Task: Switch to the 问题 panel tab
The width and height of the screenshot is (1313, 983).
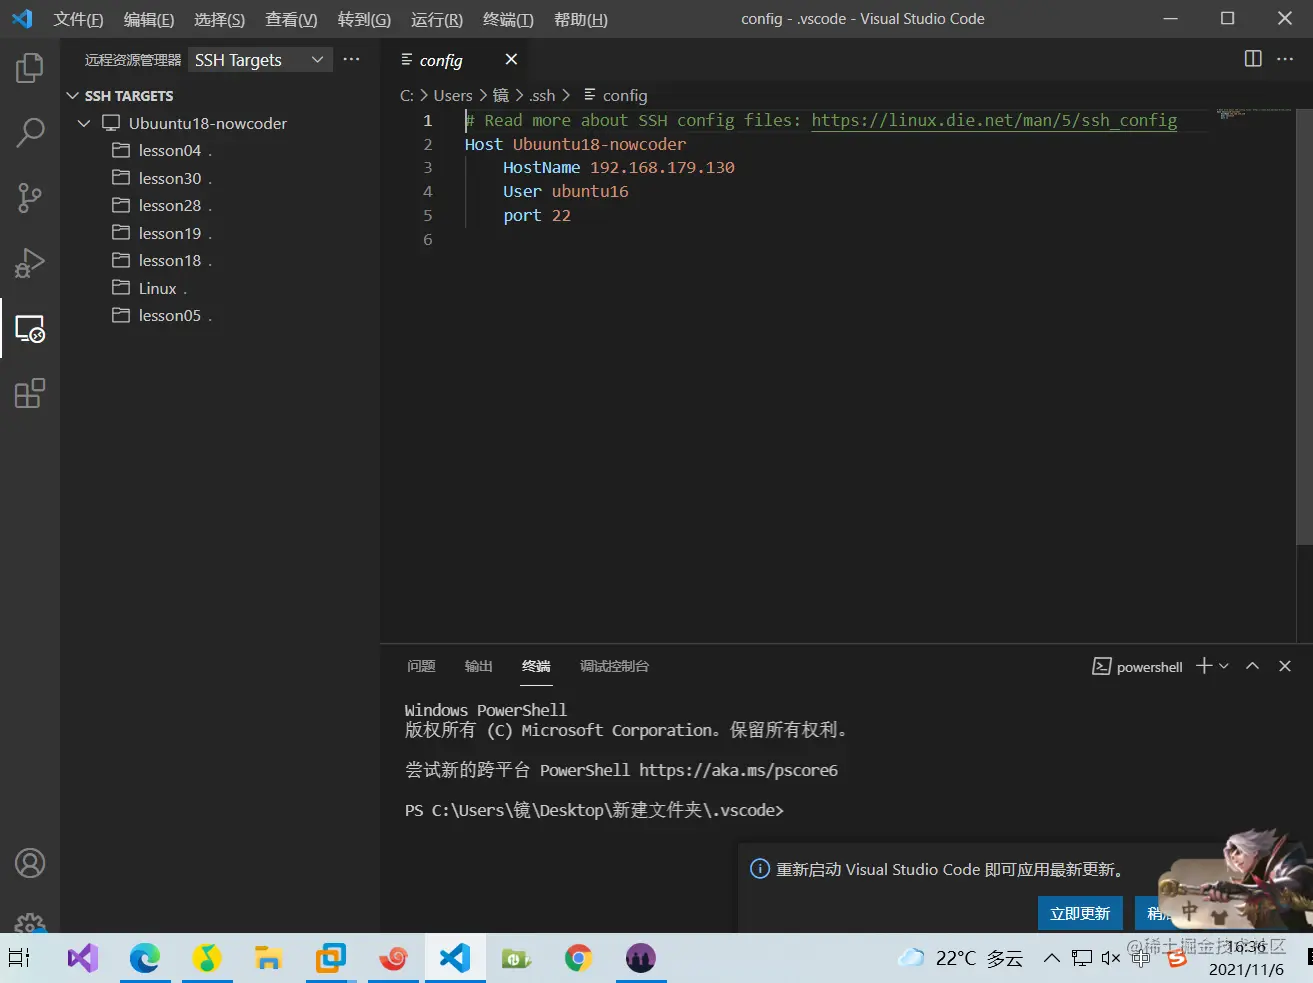Action: (421, 666)
